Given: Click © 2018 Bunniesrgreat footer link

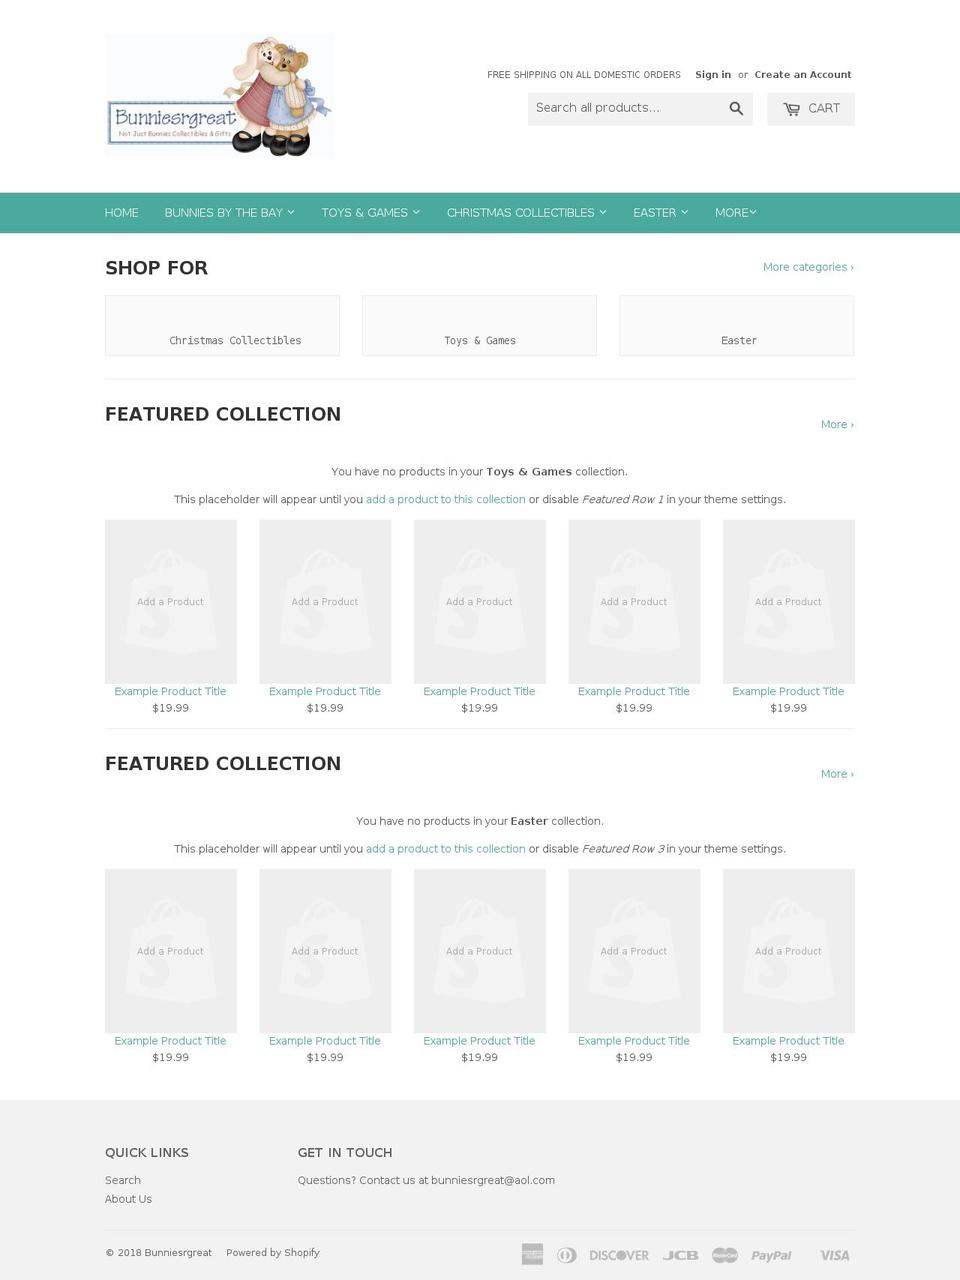Looking at the screenshot, I should click(x=159, y=1253).
